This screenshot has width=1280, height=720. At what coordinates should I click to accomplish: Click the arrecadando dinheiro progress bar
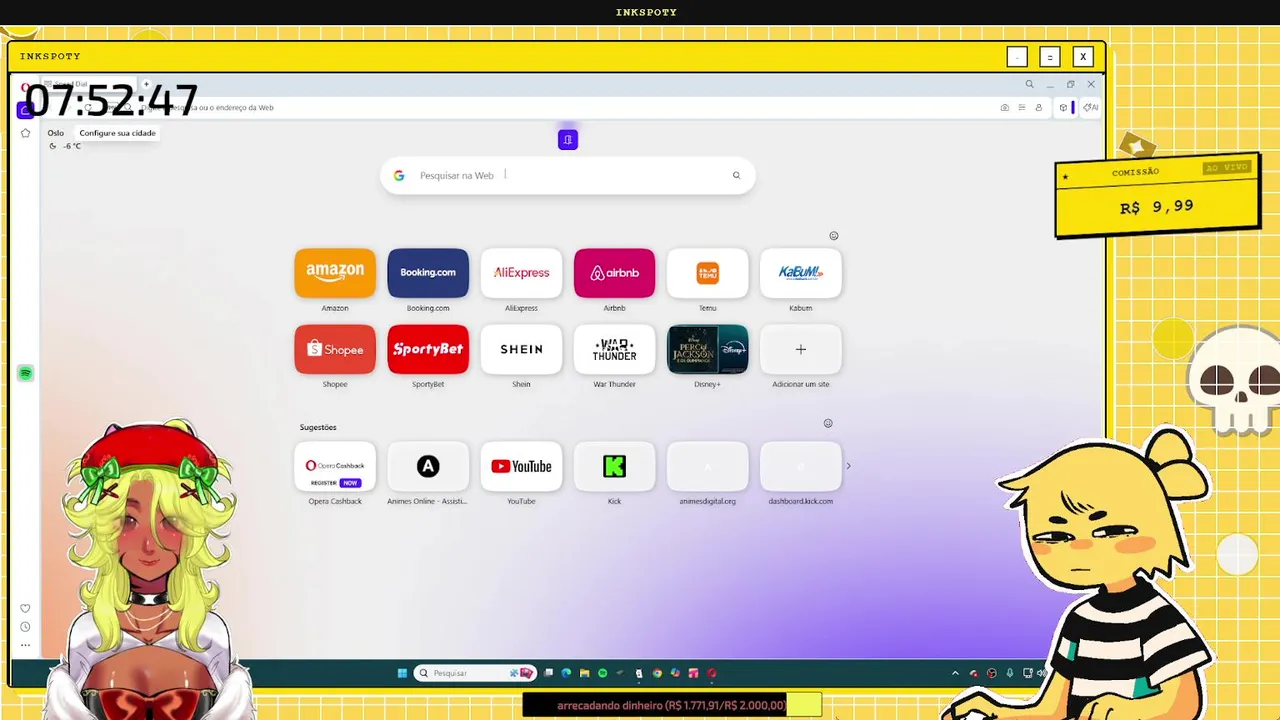672,705
